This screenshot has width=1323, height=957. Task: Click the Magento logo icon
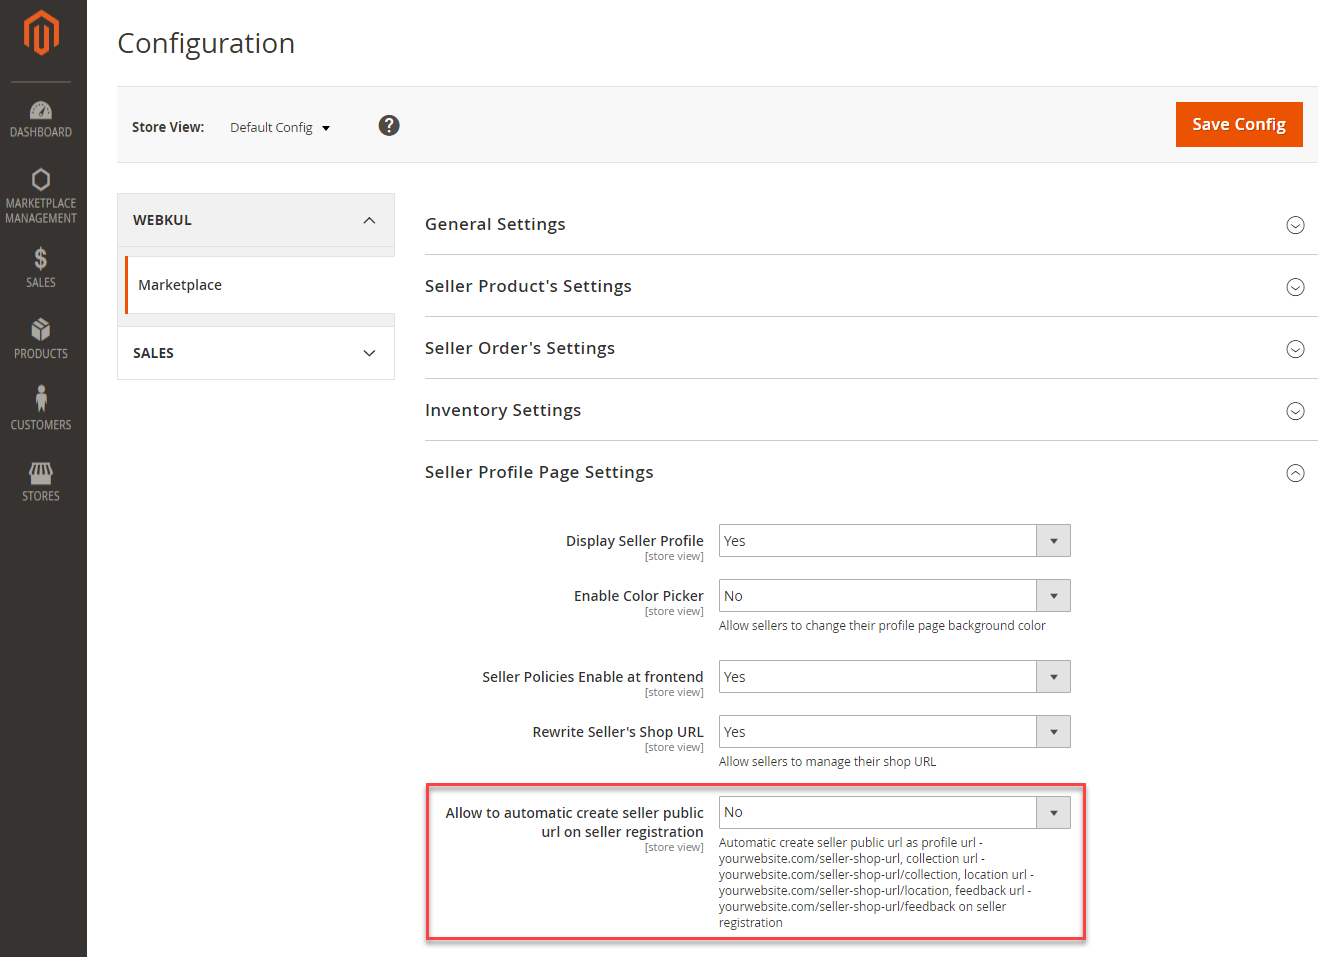pos(41,33)
